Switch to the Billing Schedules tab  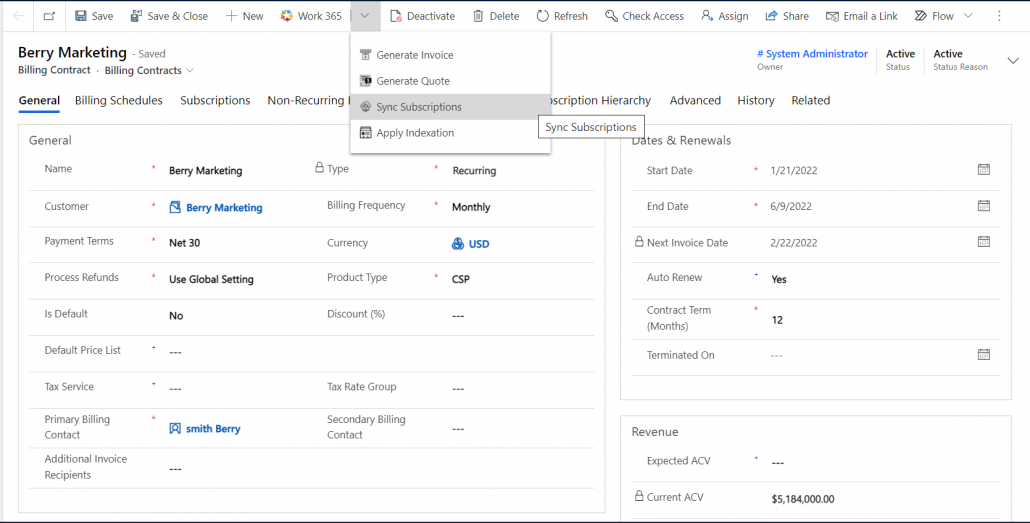(119, 101)
